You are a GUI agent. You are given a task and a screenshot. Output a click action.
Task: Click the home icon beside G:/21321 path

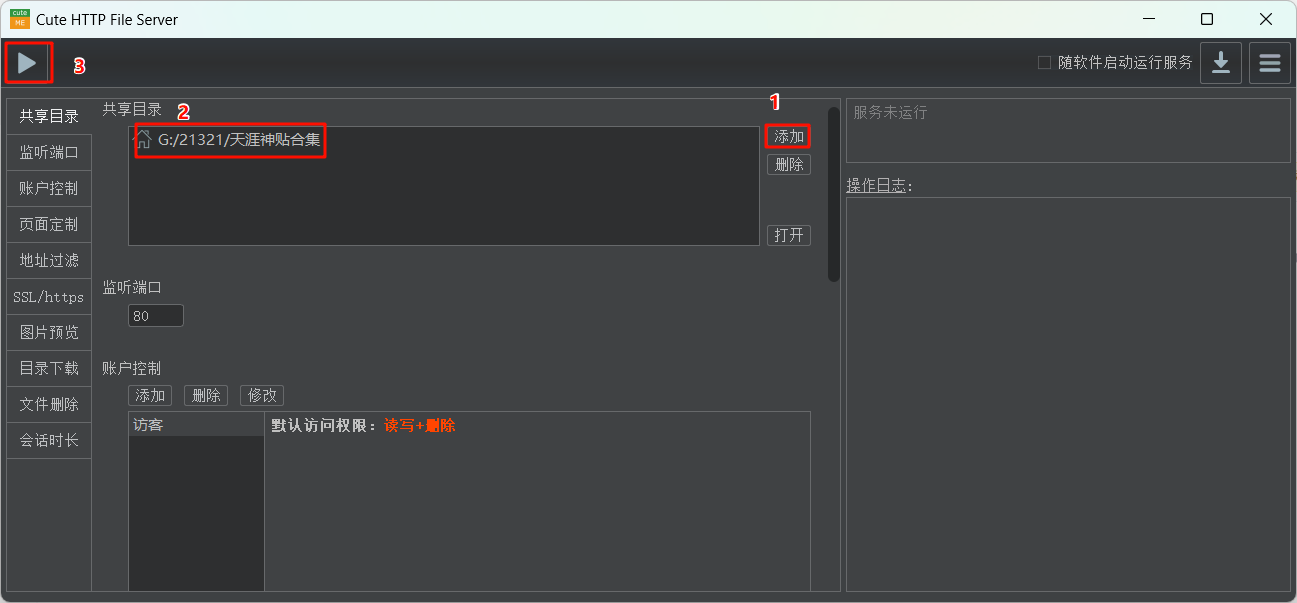pos(144,139)
